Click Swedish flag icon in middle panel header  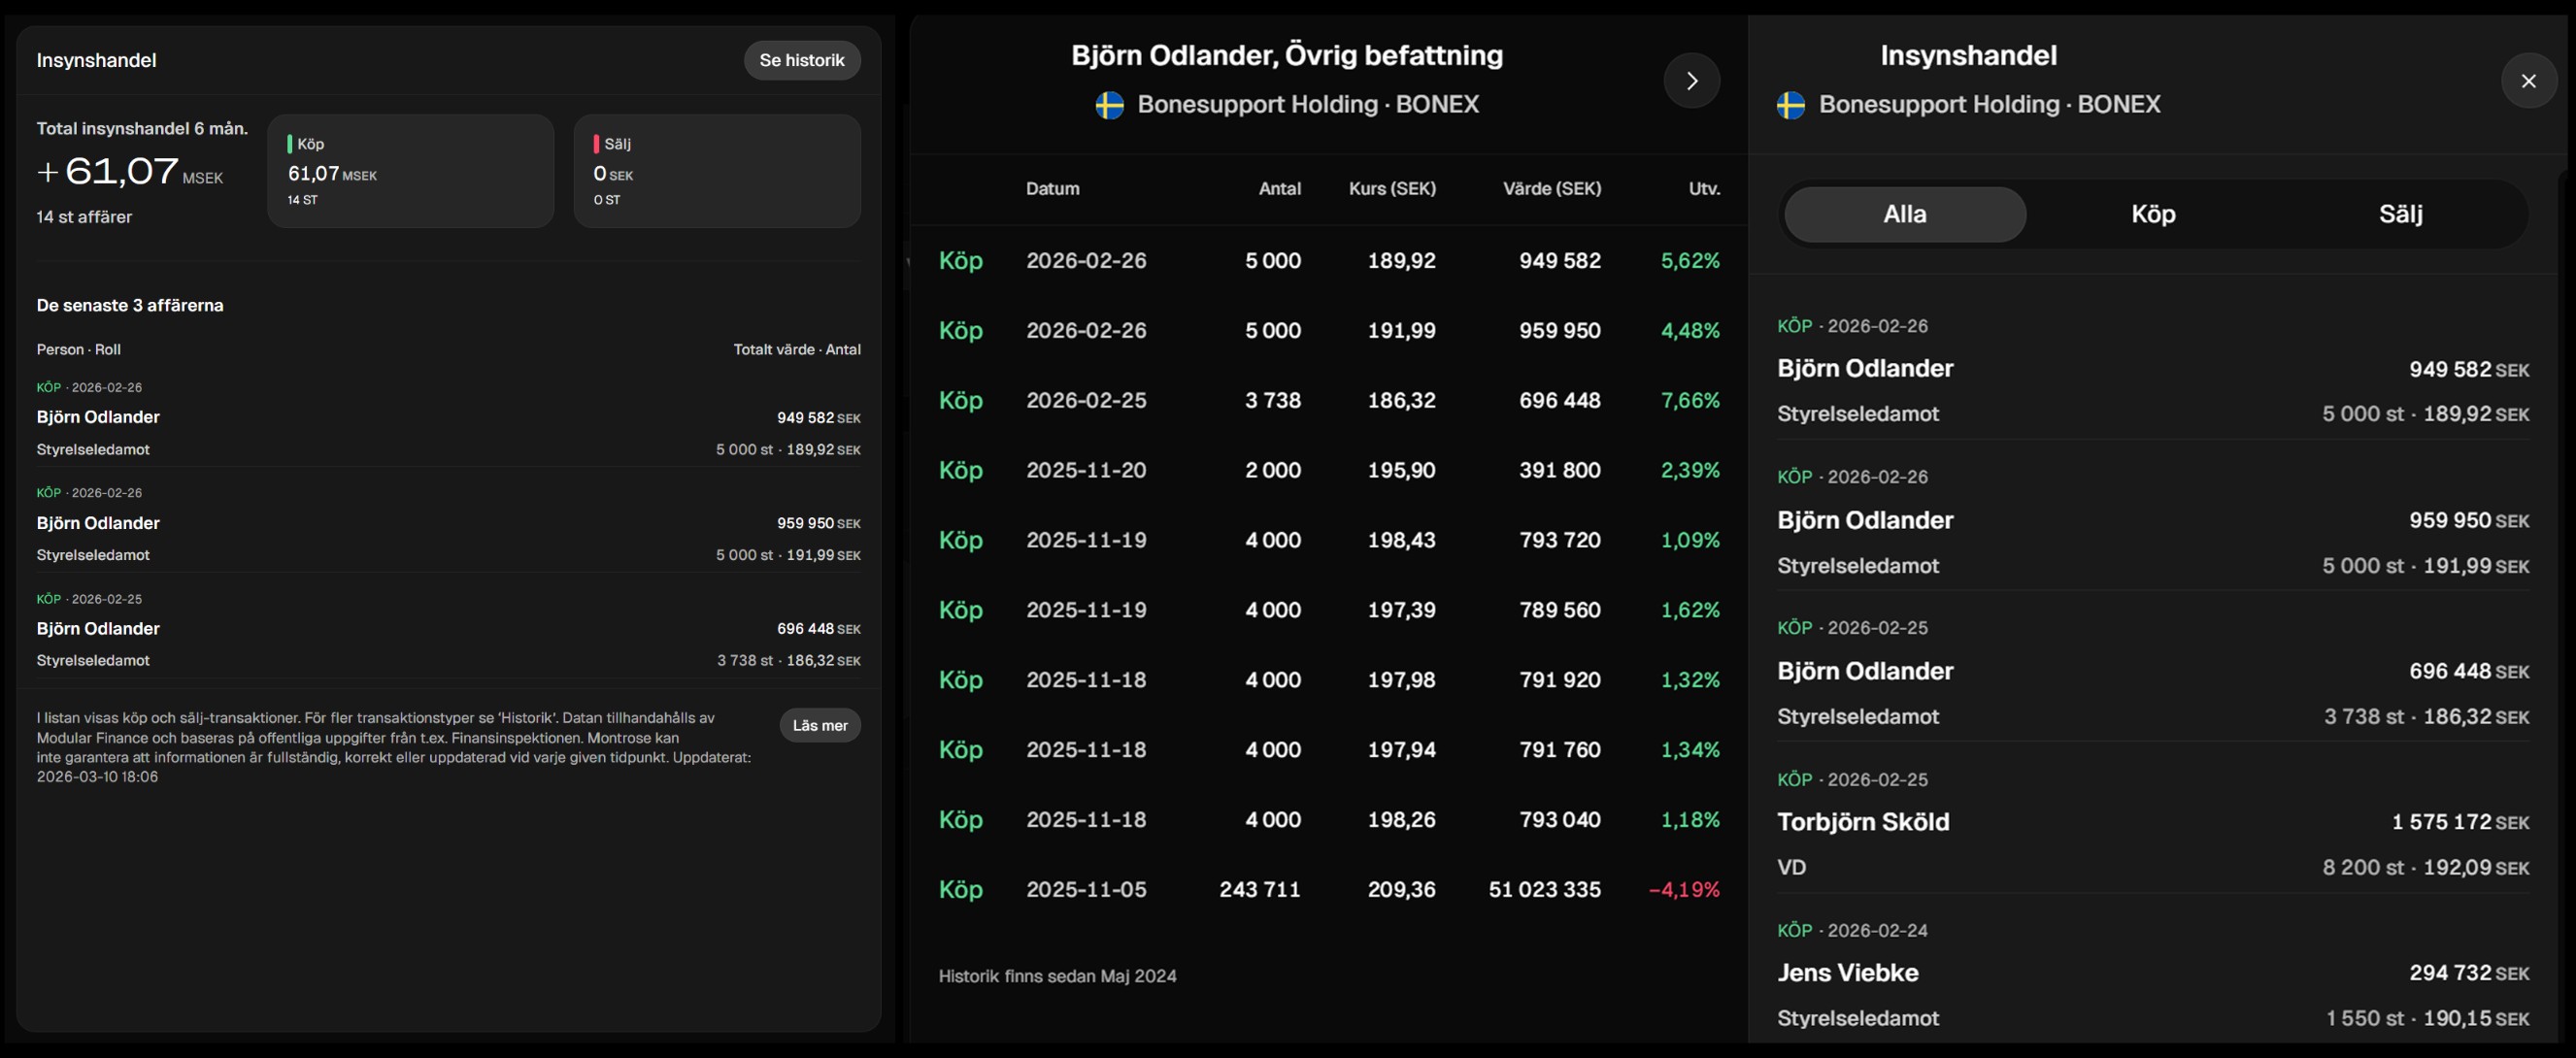1109,105
